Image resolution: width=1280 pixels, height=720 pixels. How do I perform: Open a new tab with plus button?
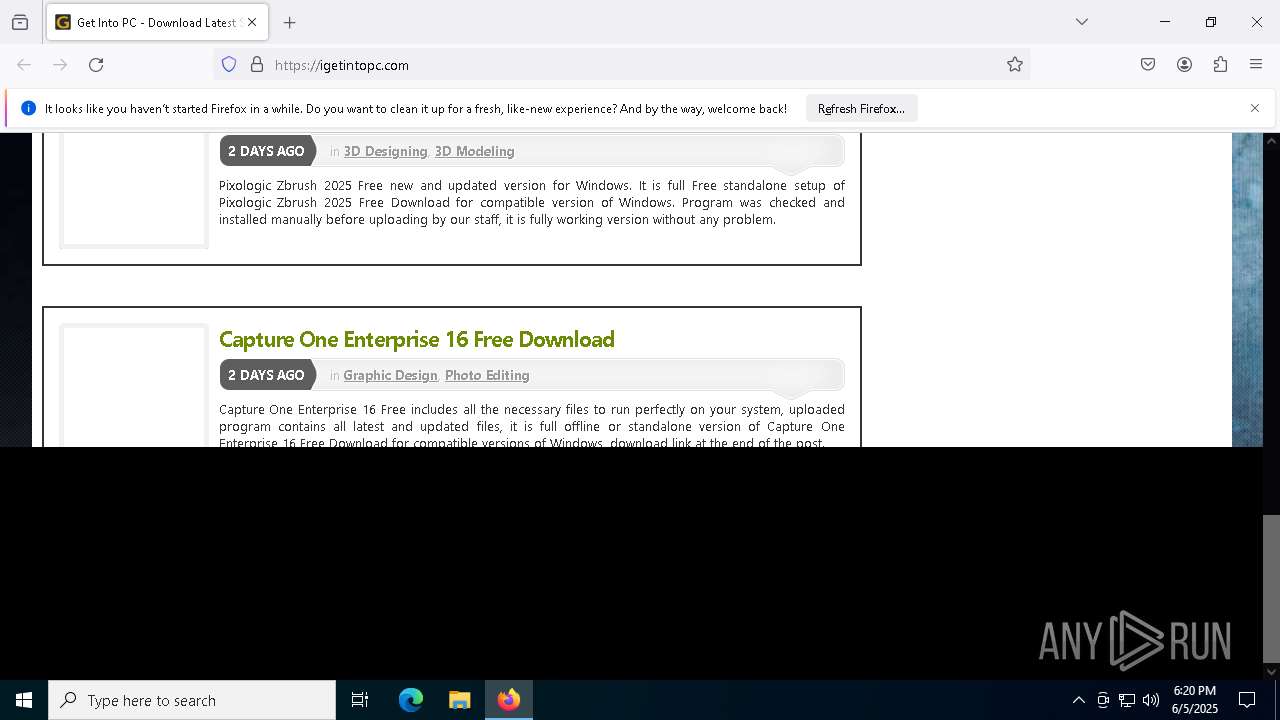[x=290, y=22]
